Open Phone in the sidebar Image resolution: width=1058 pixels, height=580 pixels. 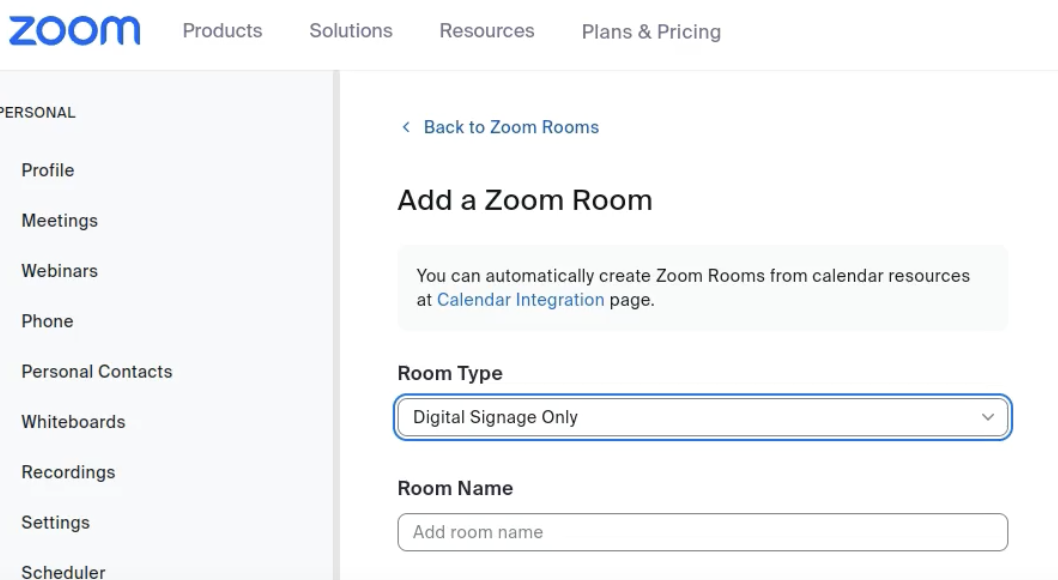pyautogui.click(x=47, y=321)
